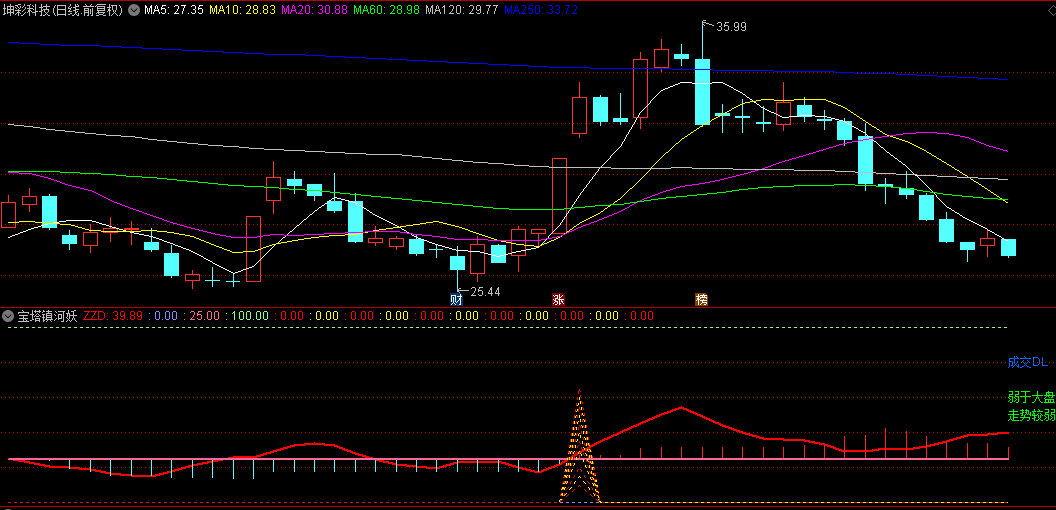The width and height of the screenshot is (1056, 510).
Task: Click the 25.00 pink indicator value
Action: coord(205,315)
